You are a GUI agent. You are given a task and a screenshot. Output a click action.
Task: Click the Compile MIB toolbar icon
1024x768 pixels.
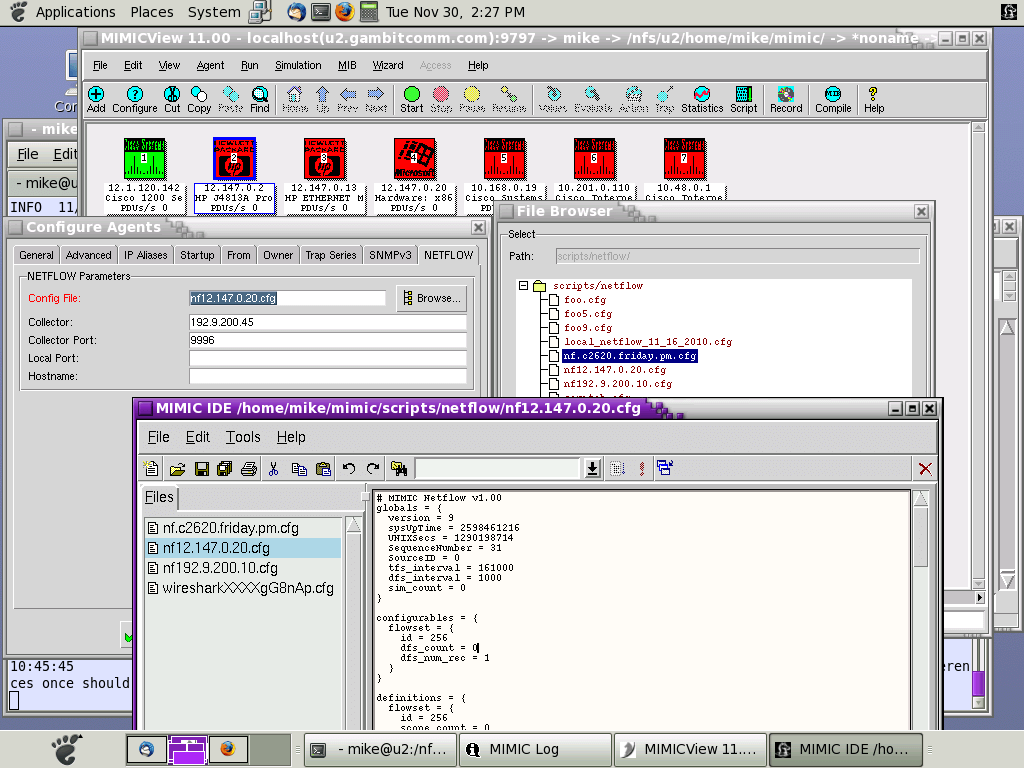pyautogui.click(x=833, y=99)
